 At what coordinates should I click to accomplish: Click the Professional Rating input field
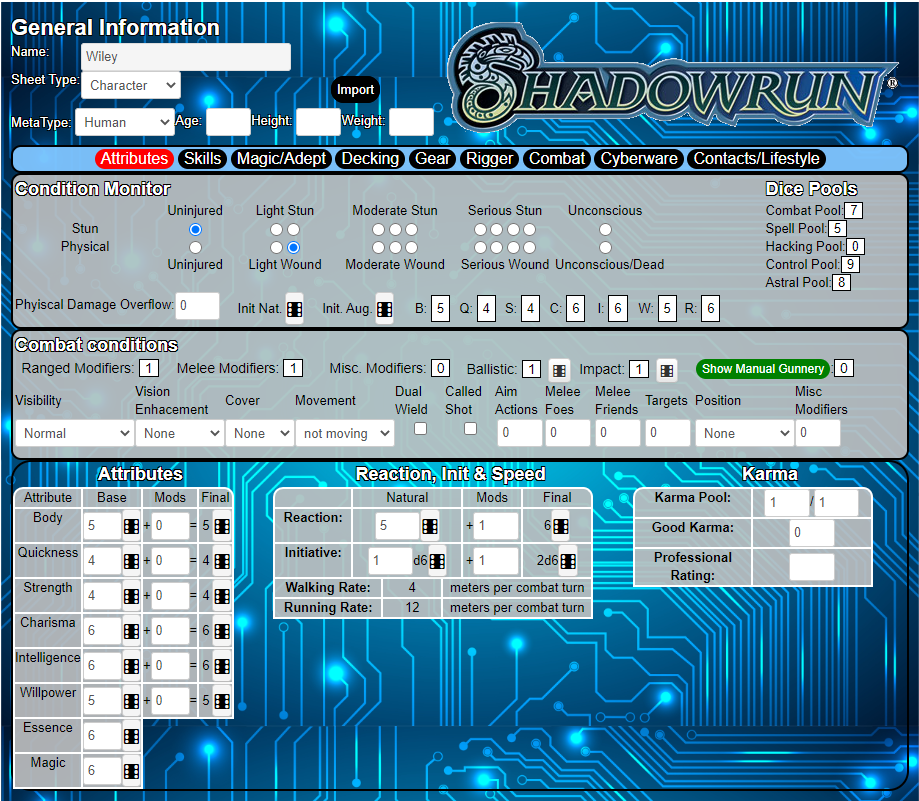tap(812, 567)
